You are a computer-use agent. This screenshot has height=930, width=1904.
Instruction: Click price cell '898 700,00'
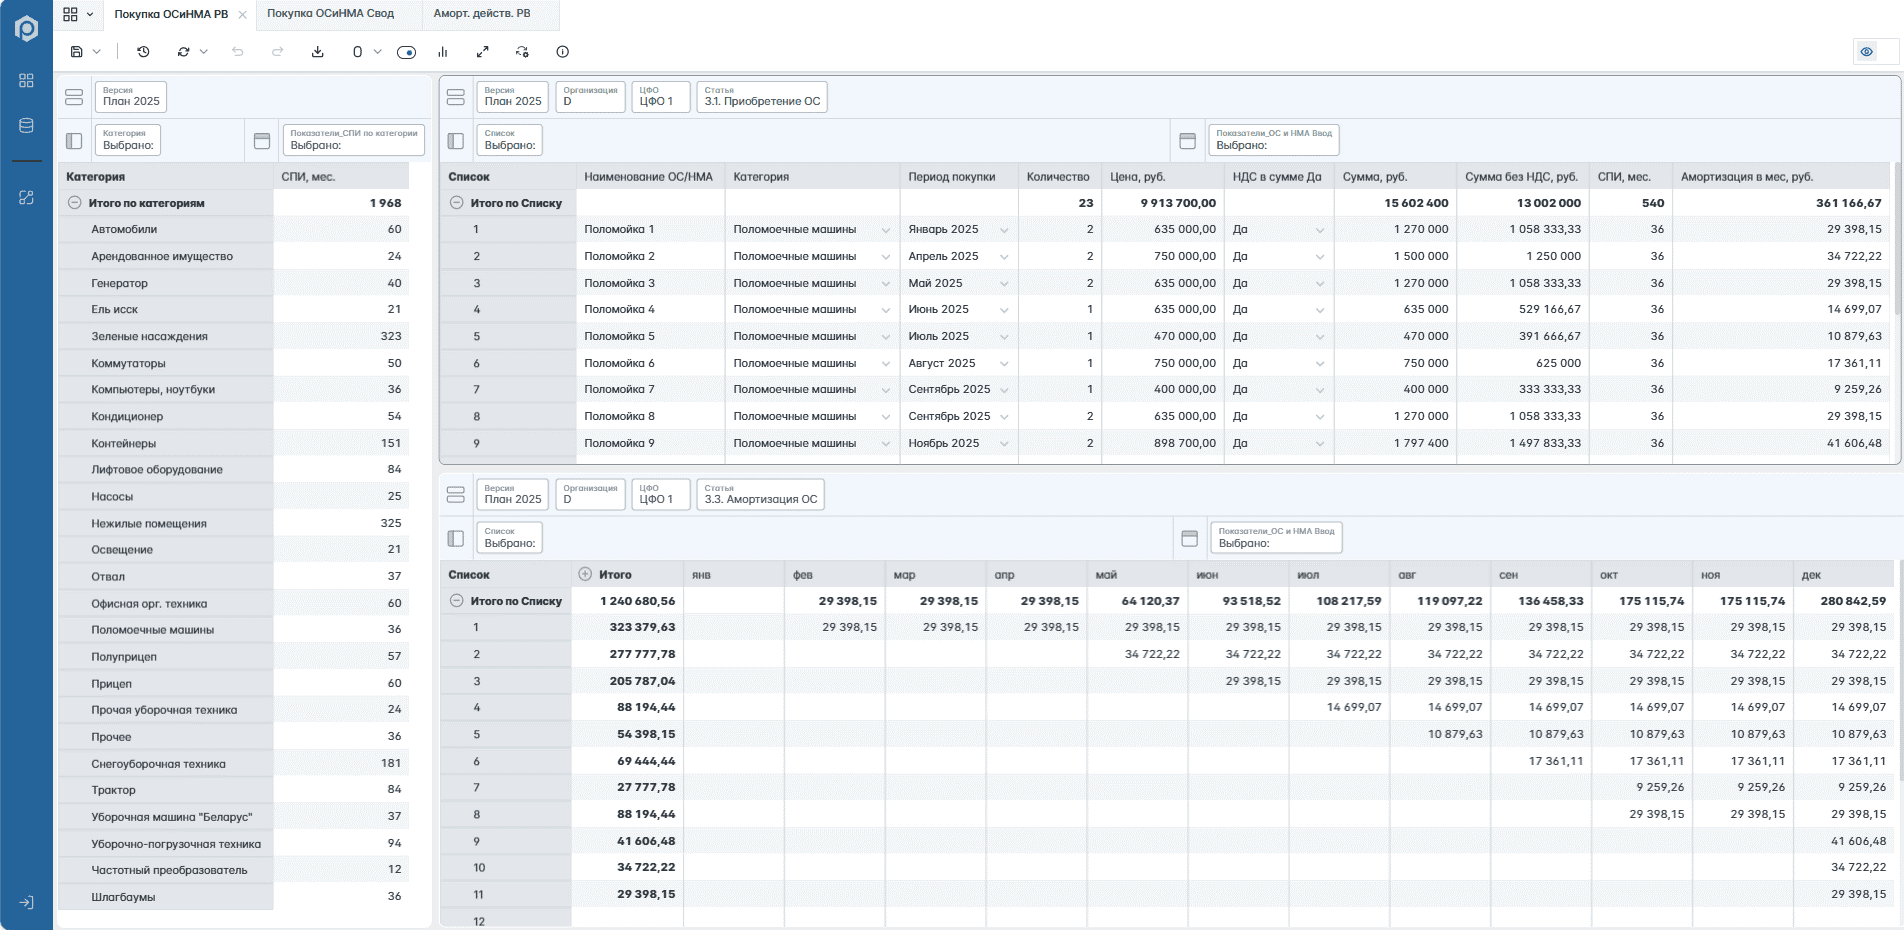tap(1162, 443)
